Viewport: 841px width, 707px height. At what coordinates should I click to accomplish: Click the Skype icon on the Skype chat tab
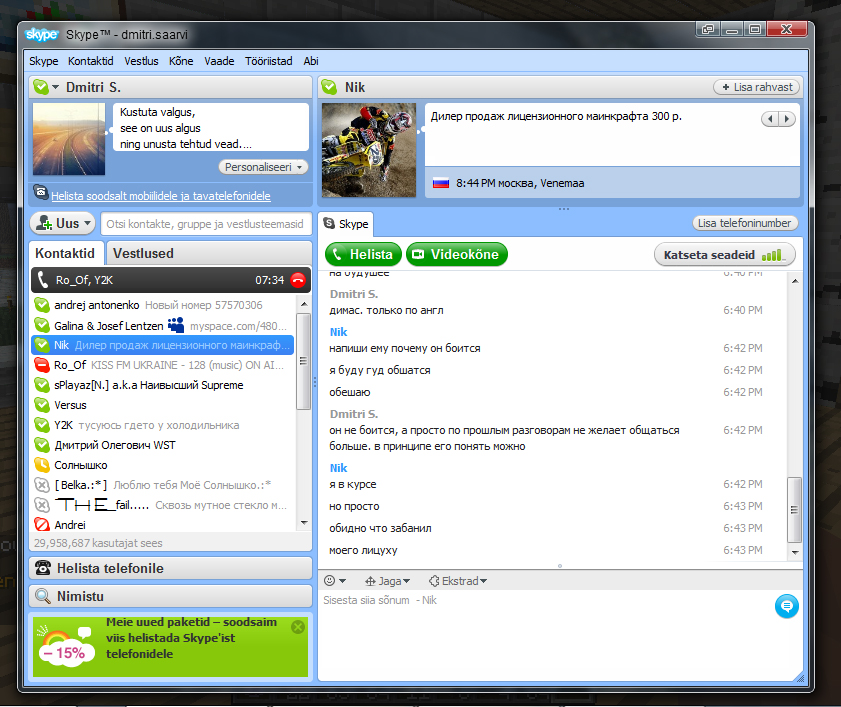tap(329, 224)
